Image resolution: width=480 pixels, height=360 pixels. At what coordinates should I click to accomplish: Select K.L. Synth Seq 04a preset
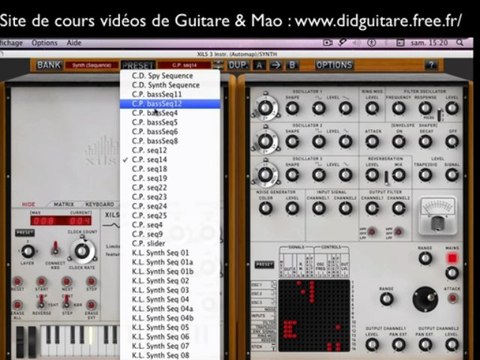pyautogui.click(x=170, y=309)
